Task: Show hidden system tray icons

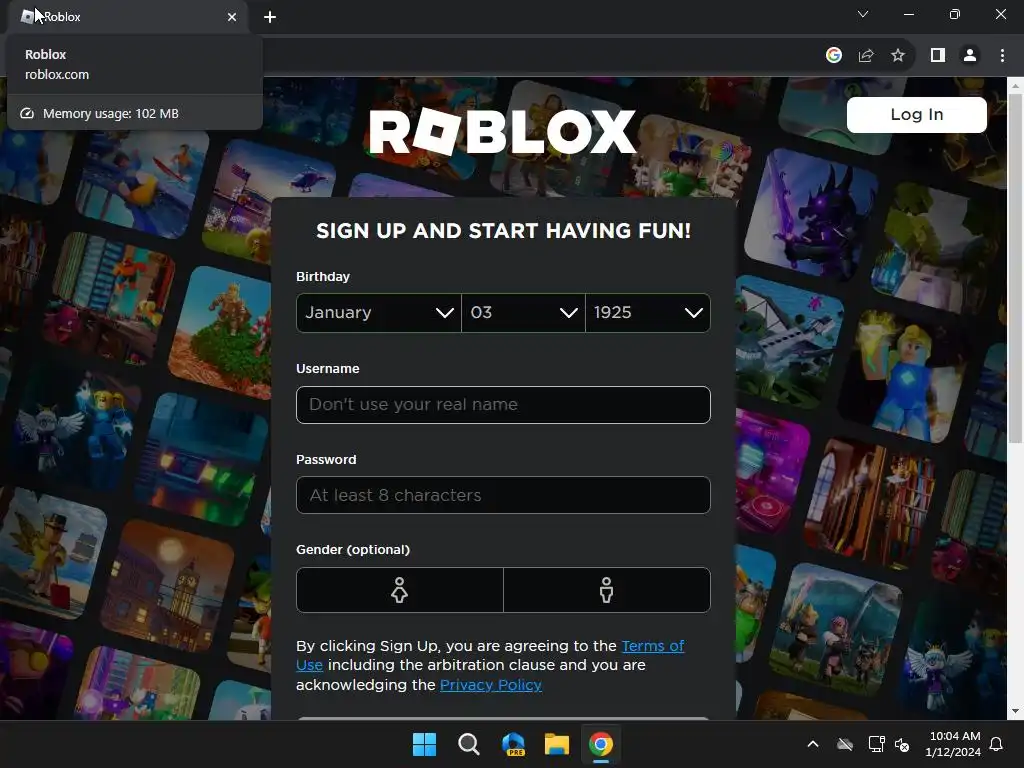Action: (813, 744)
